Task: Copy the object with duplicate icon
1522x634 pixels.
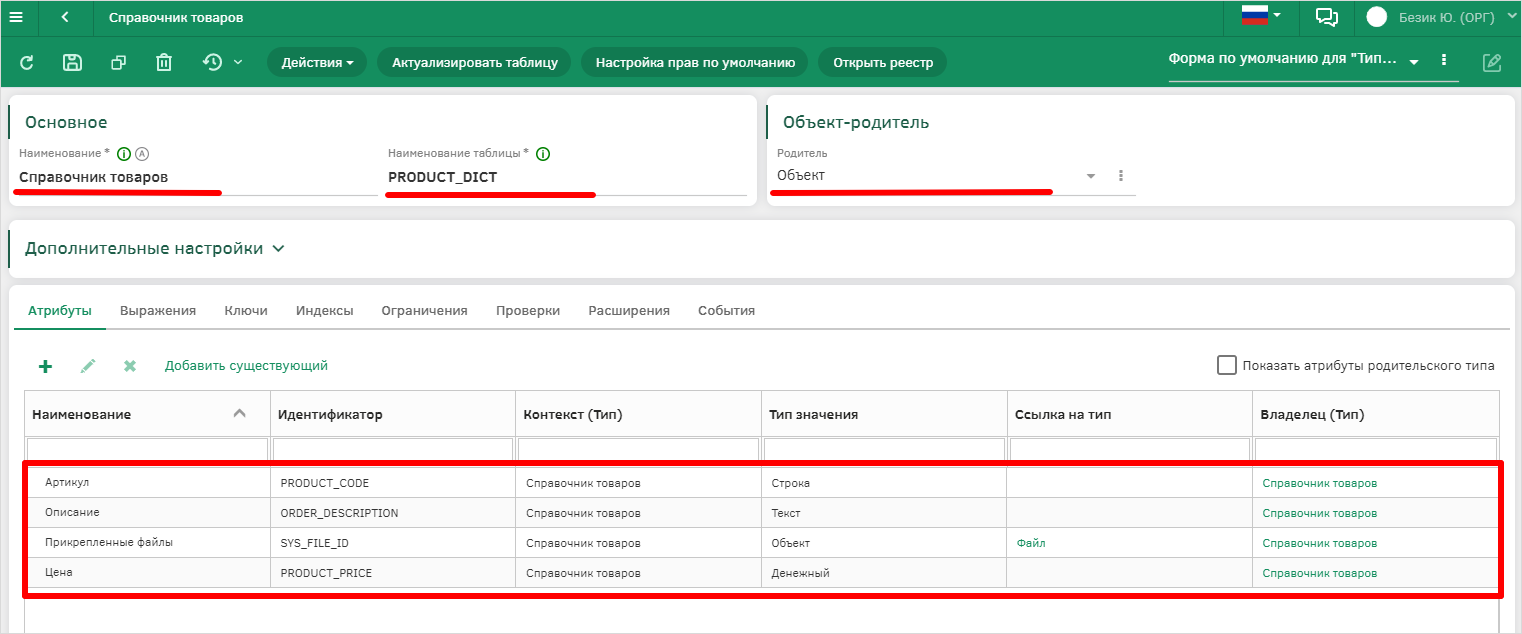Action: tap(118, 62)
